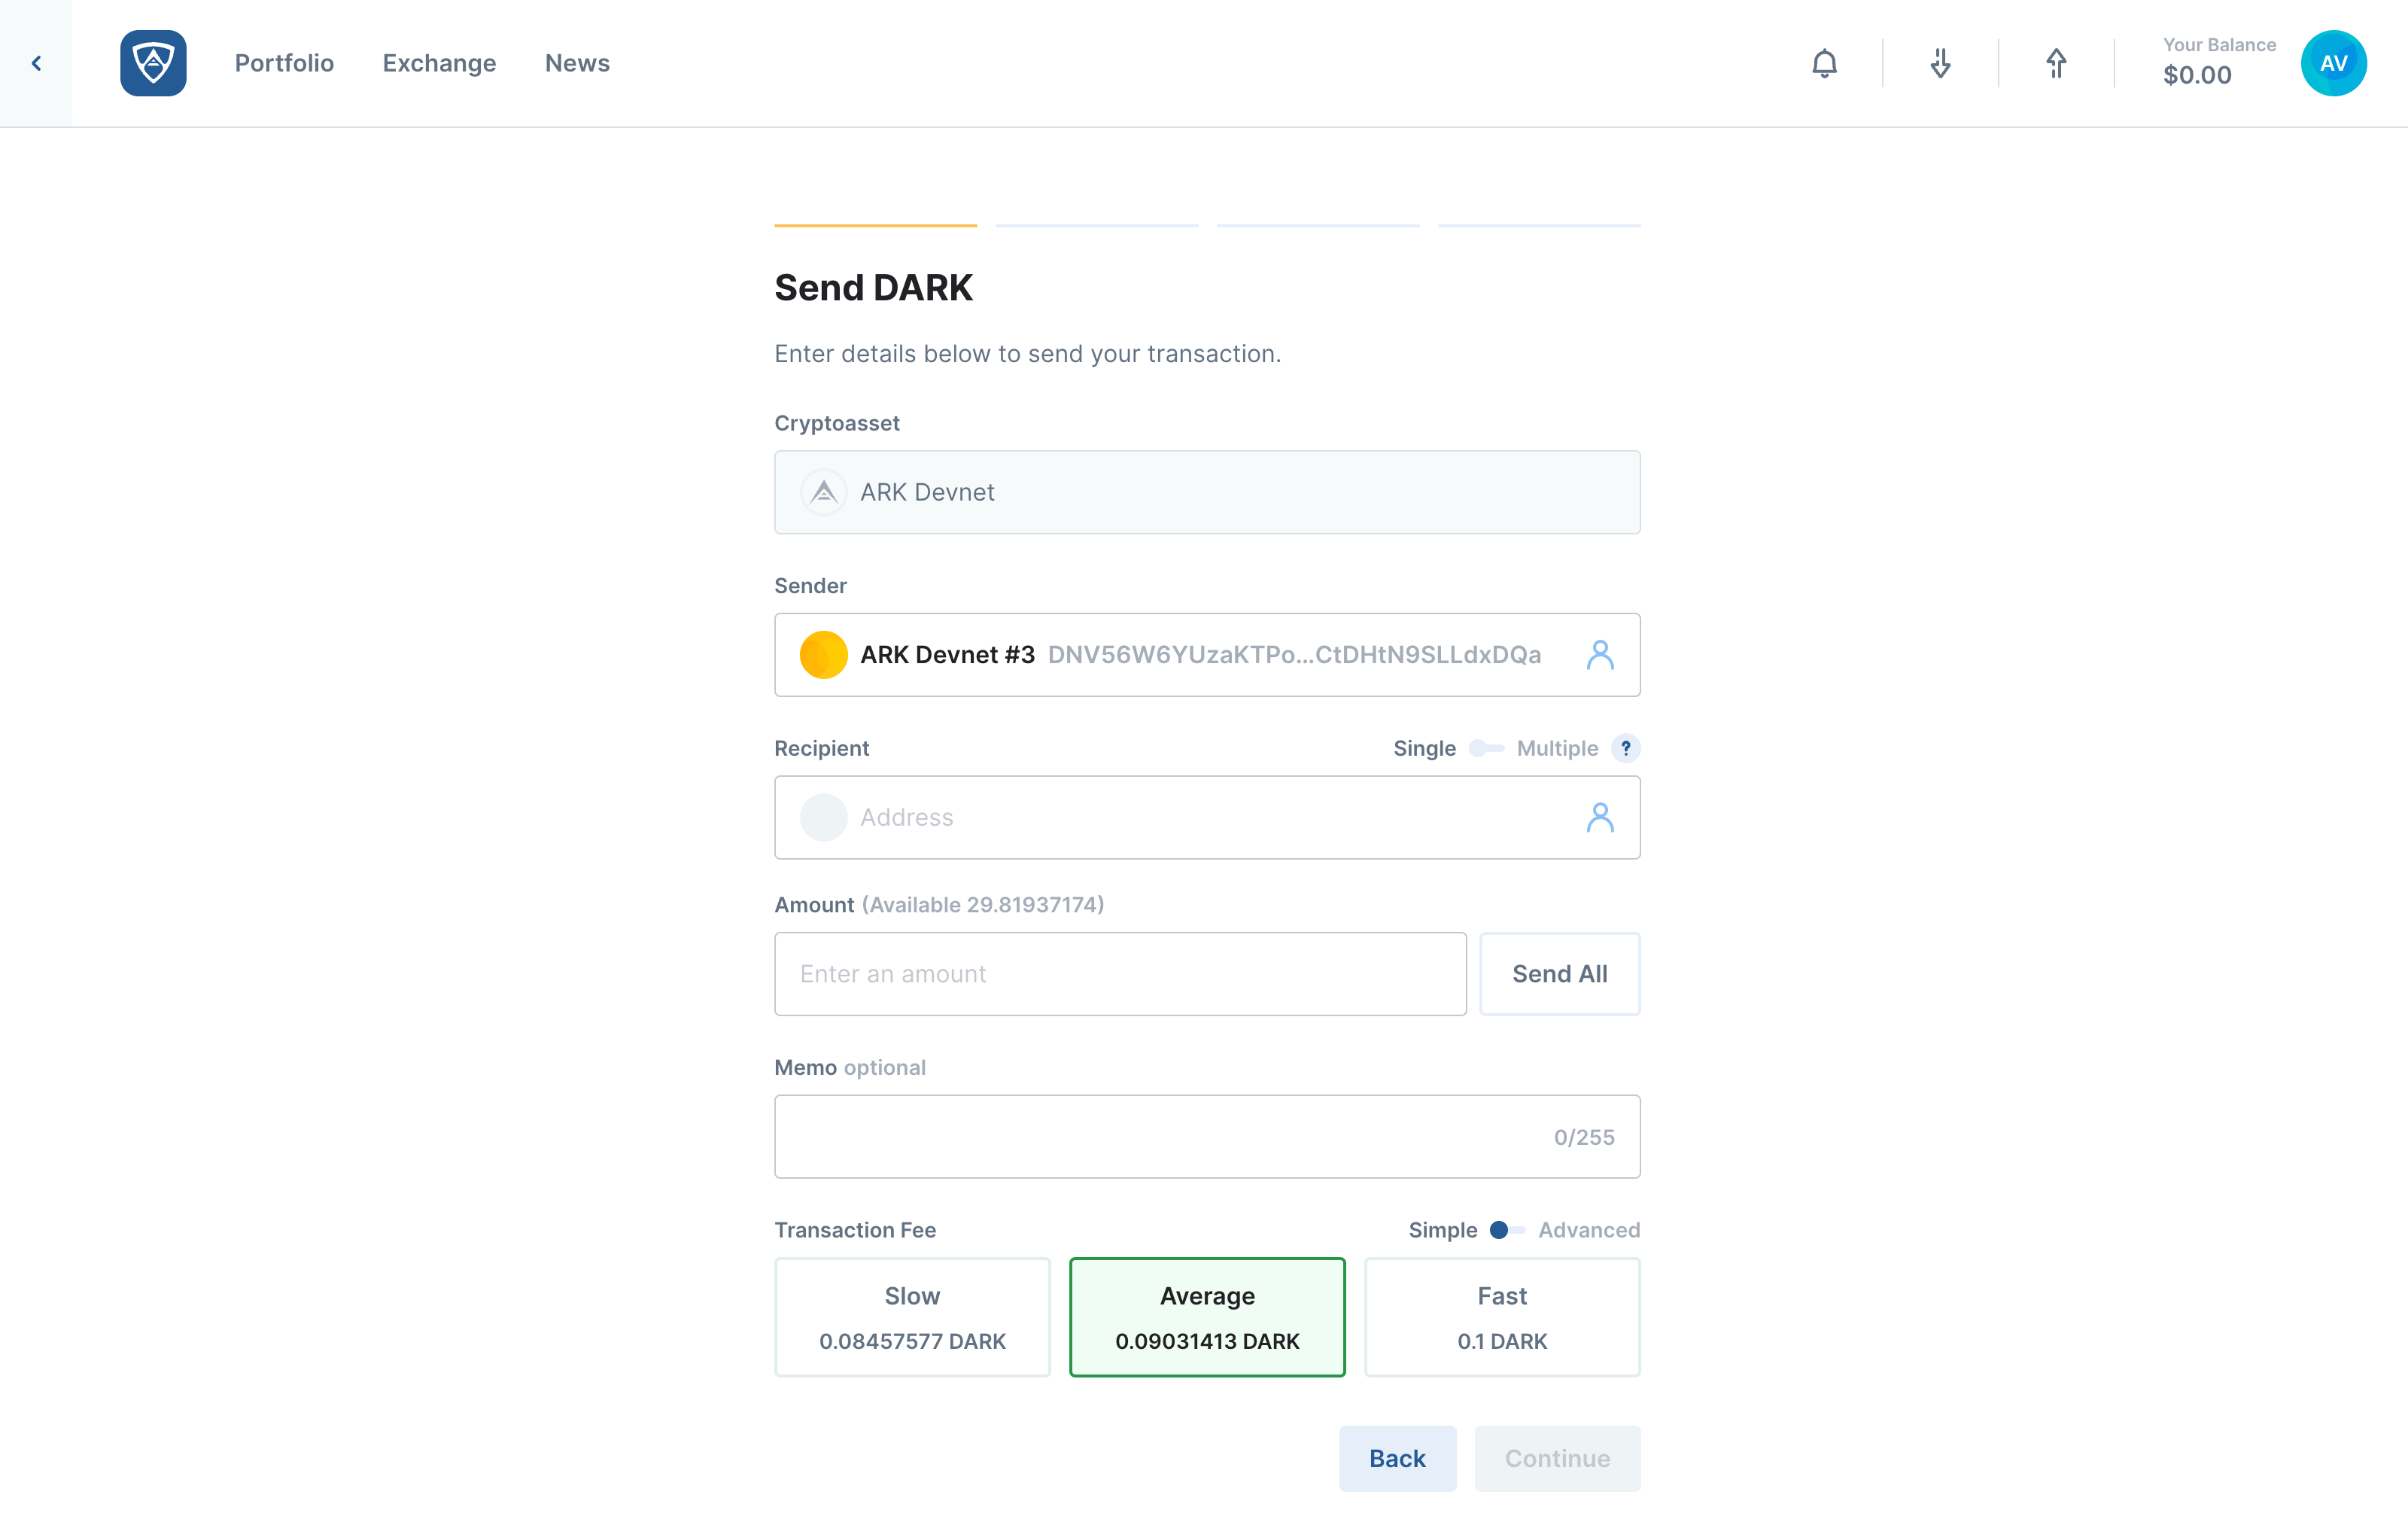The image size is (2408, 1513).
Task: Open the News page
Action: (x=577, y=63)
